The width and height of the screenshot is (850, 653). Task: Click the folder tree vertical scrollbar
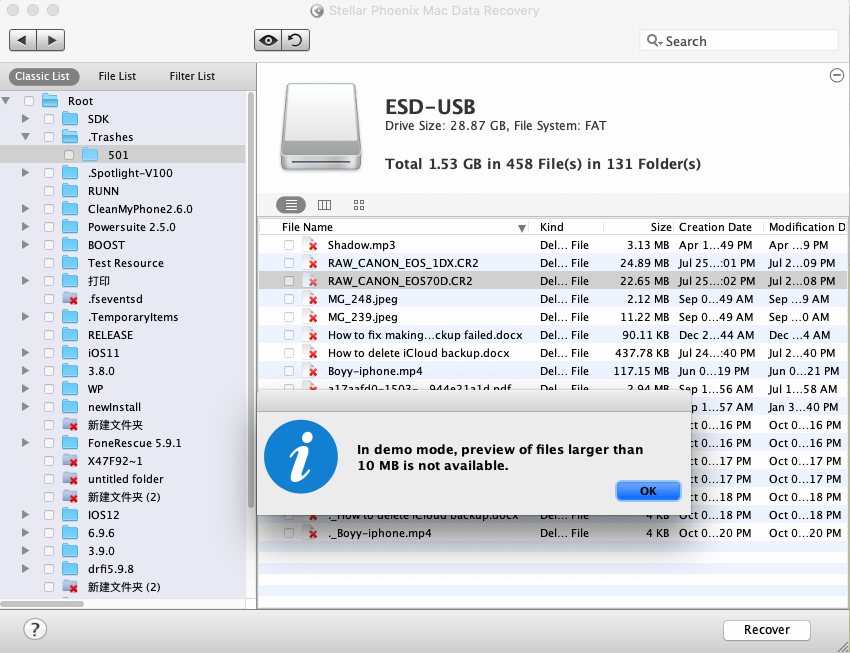pyautogui.click(x=251, y=301)
